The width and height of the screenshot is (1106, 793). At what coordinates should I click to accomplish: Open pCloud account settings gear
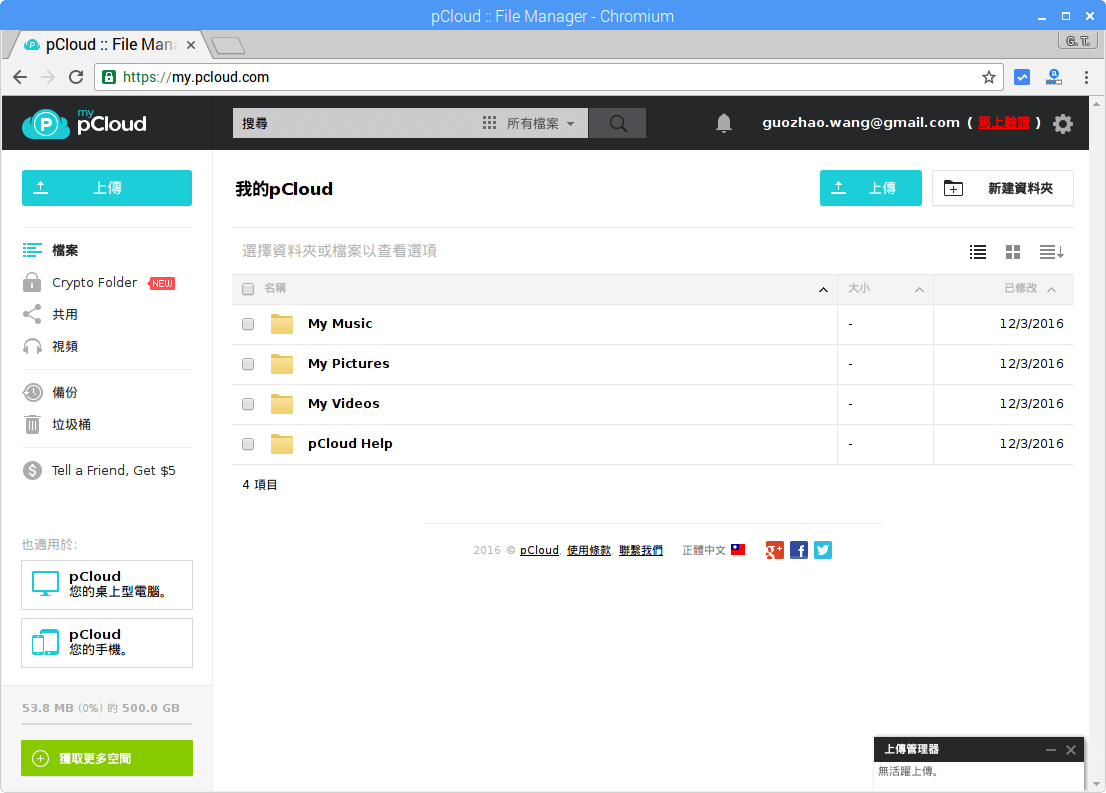coord(1062,123)
